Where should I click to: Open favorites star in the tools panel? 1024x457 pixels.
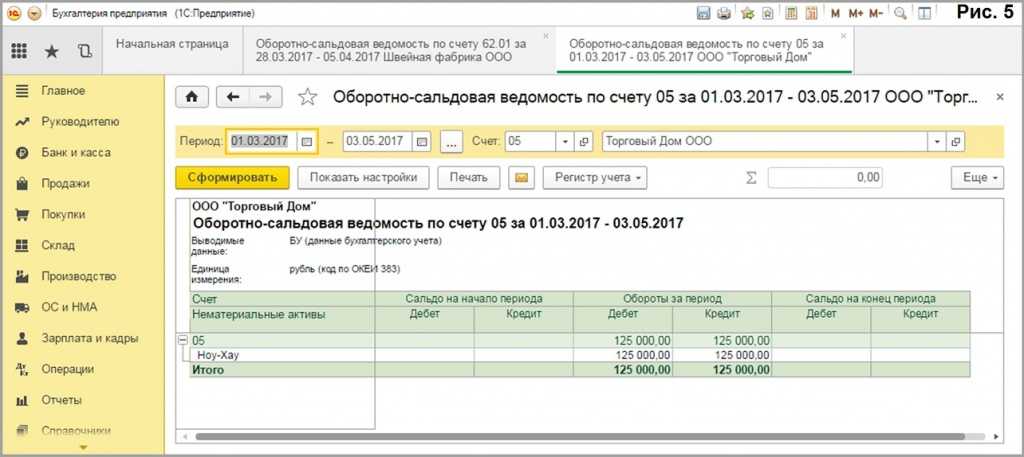click(x=52, y=52)
